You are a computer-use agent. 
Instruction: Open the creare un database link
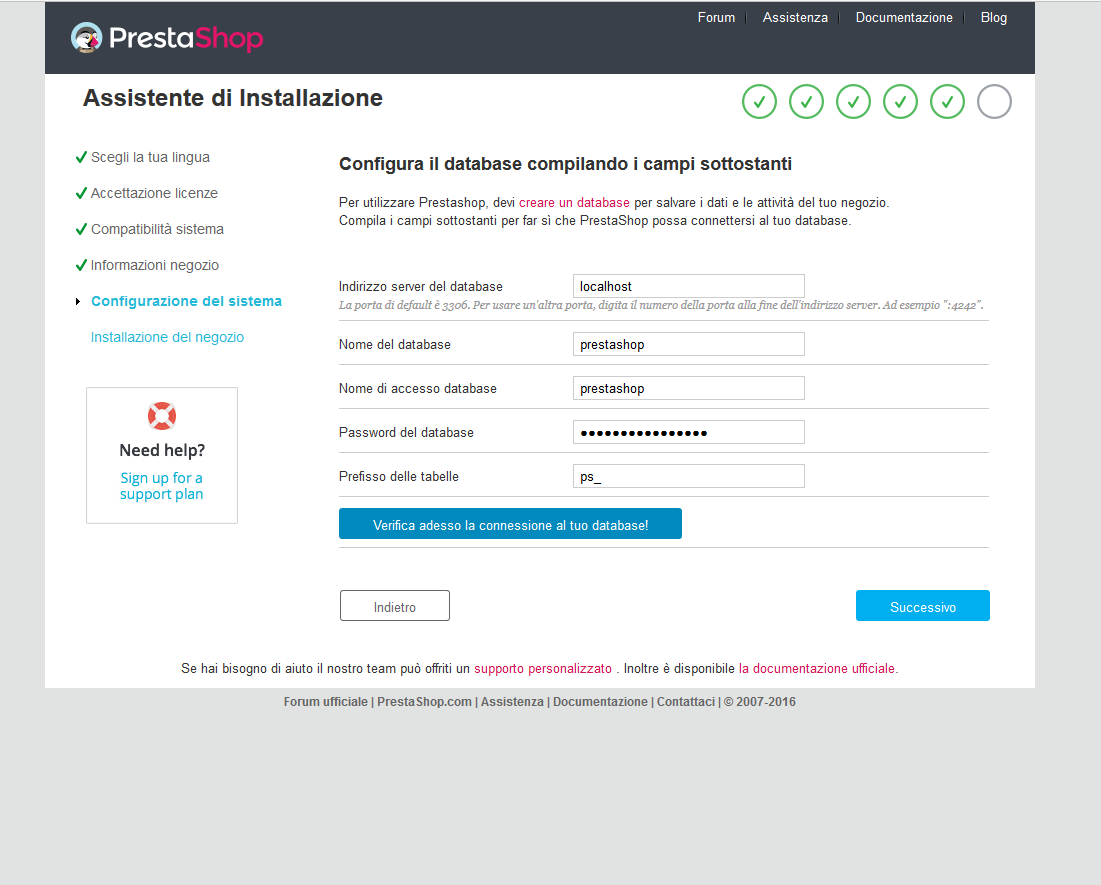(574, 203)
